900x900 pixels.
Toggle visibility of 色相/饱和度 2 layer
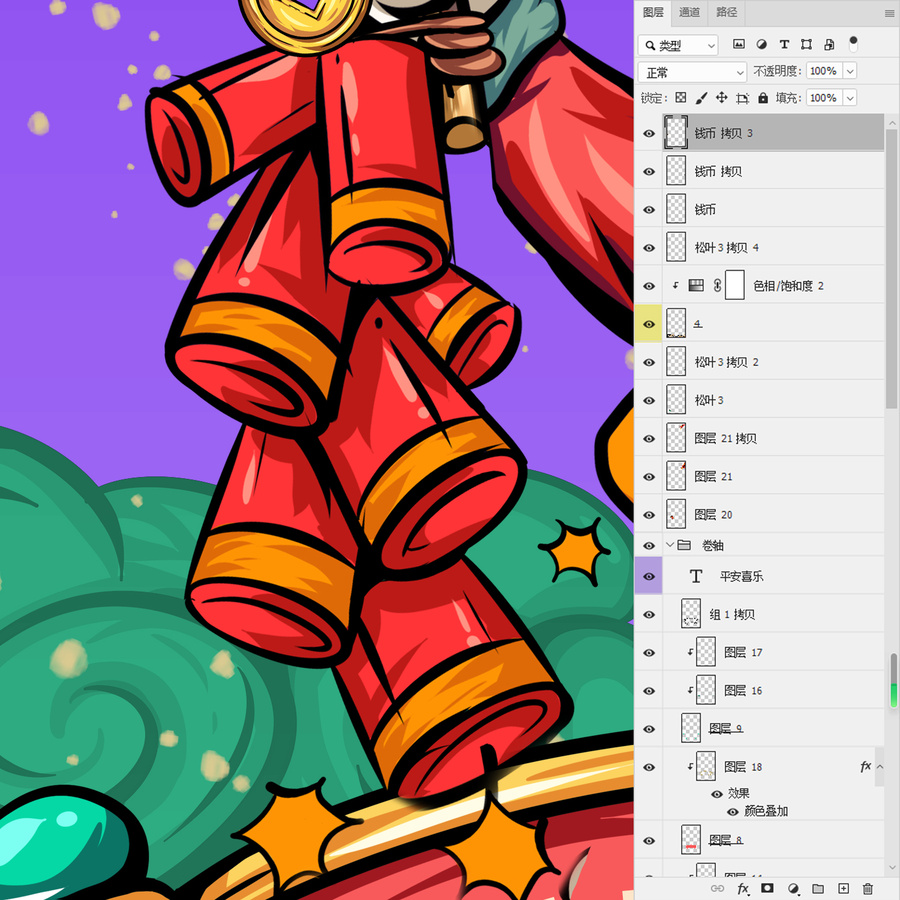649,285
